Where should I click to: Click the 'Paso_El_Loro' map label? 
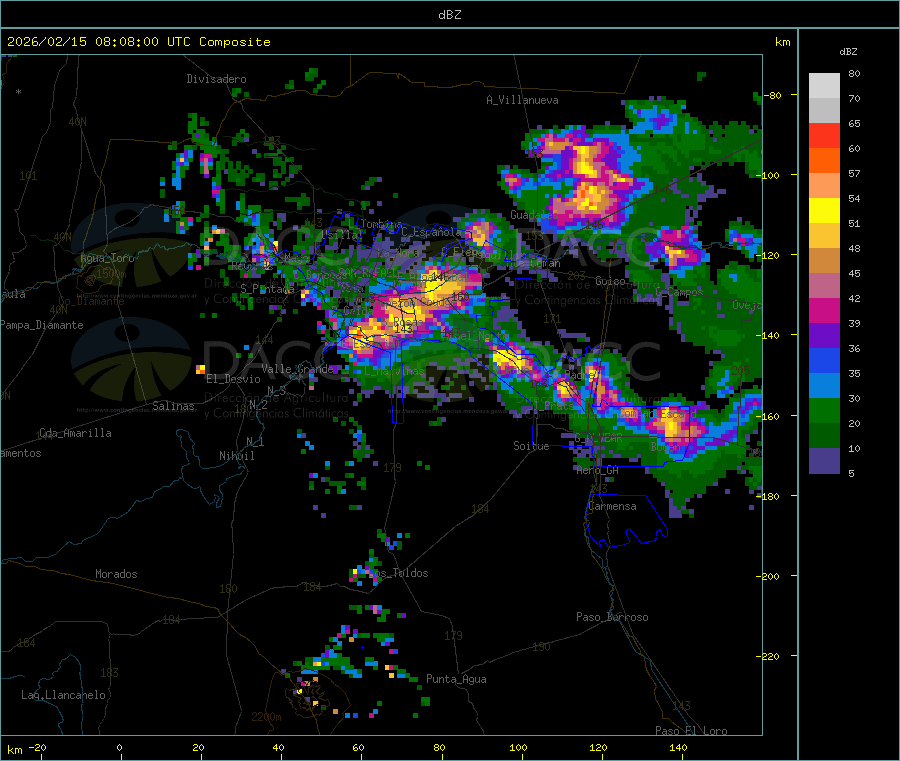point(691,731)
